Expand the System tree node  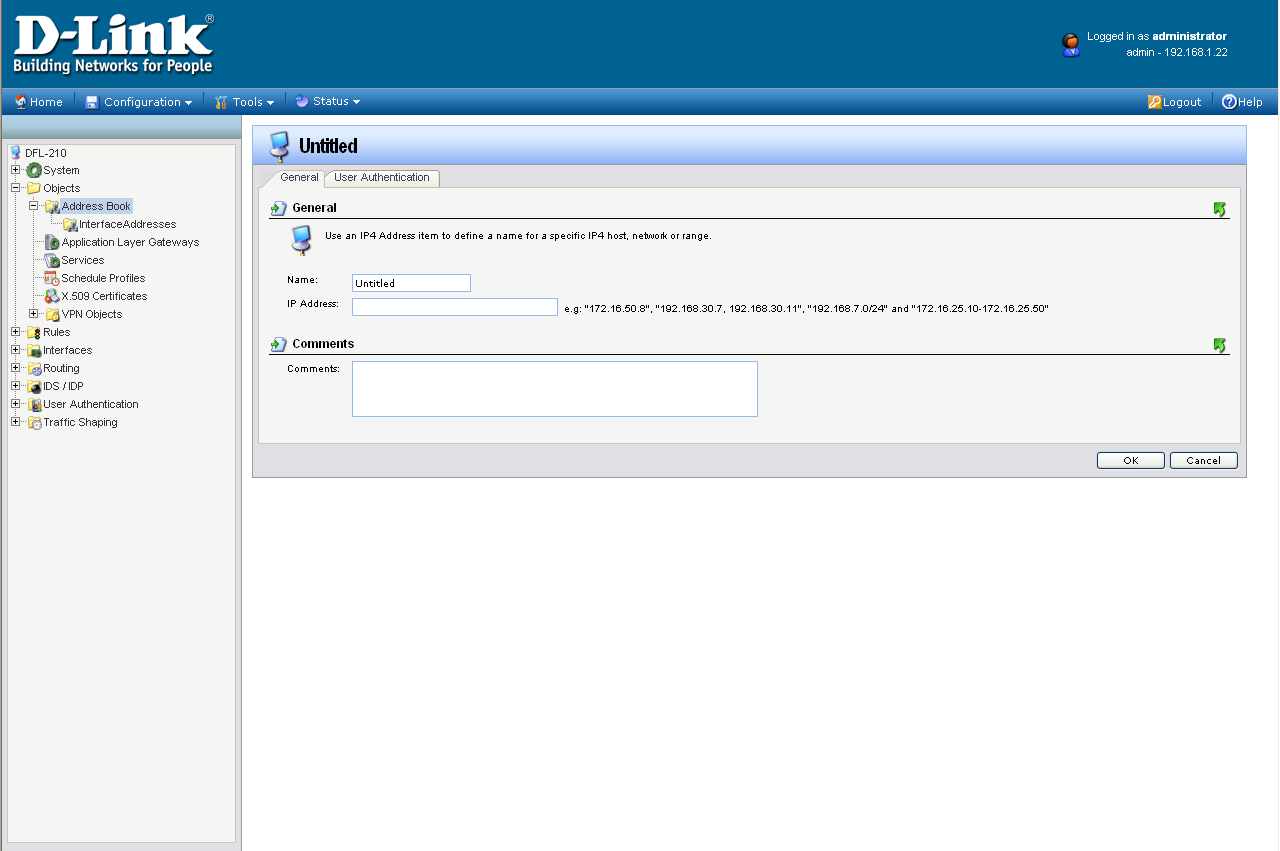coord(16,170)
